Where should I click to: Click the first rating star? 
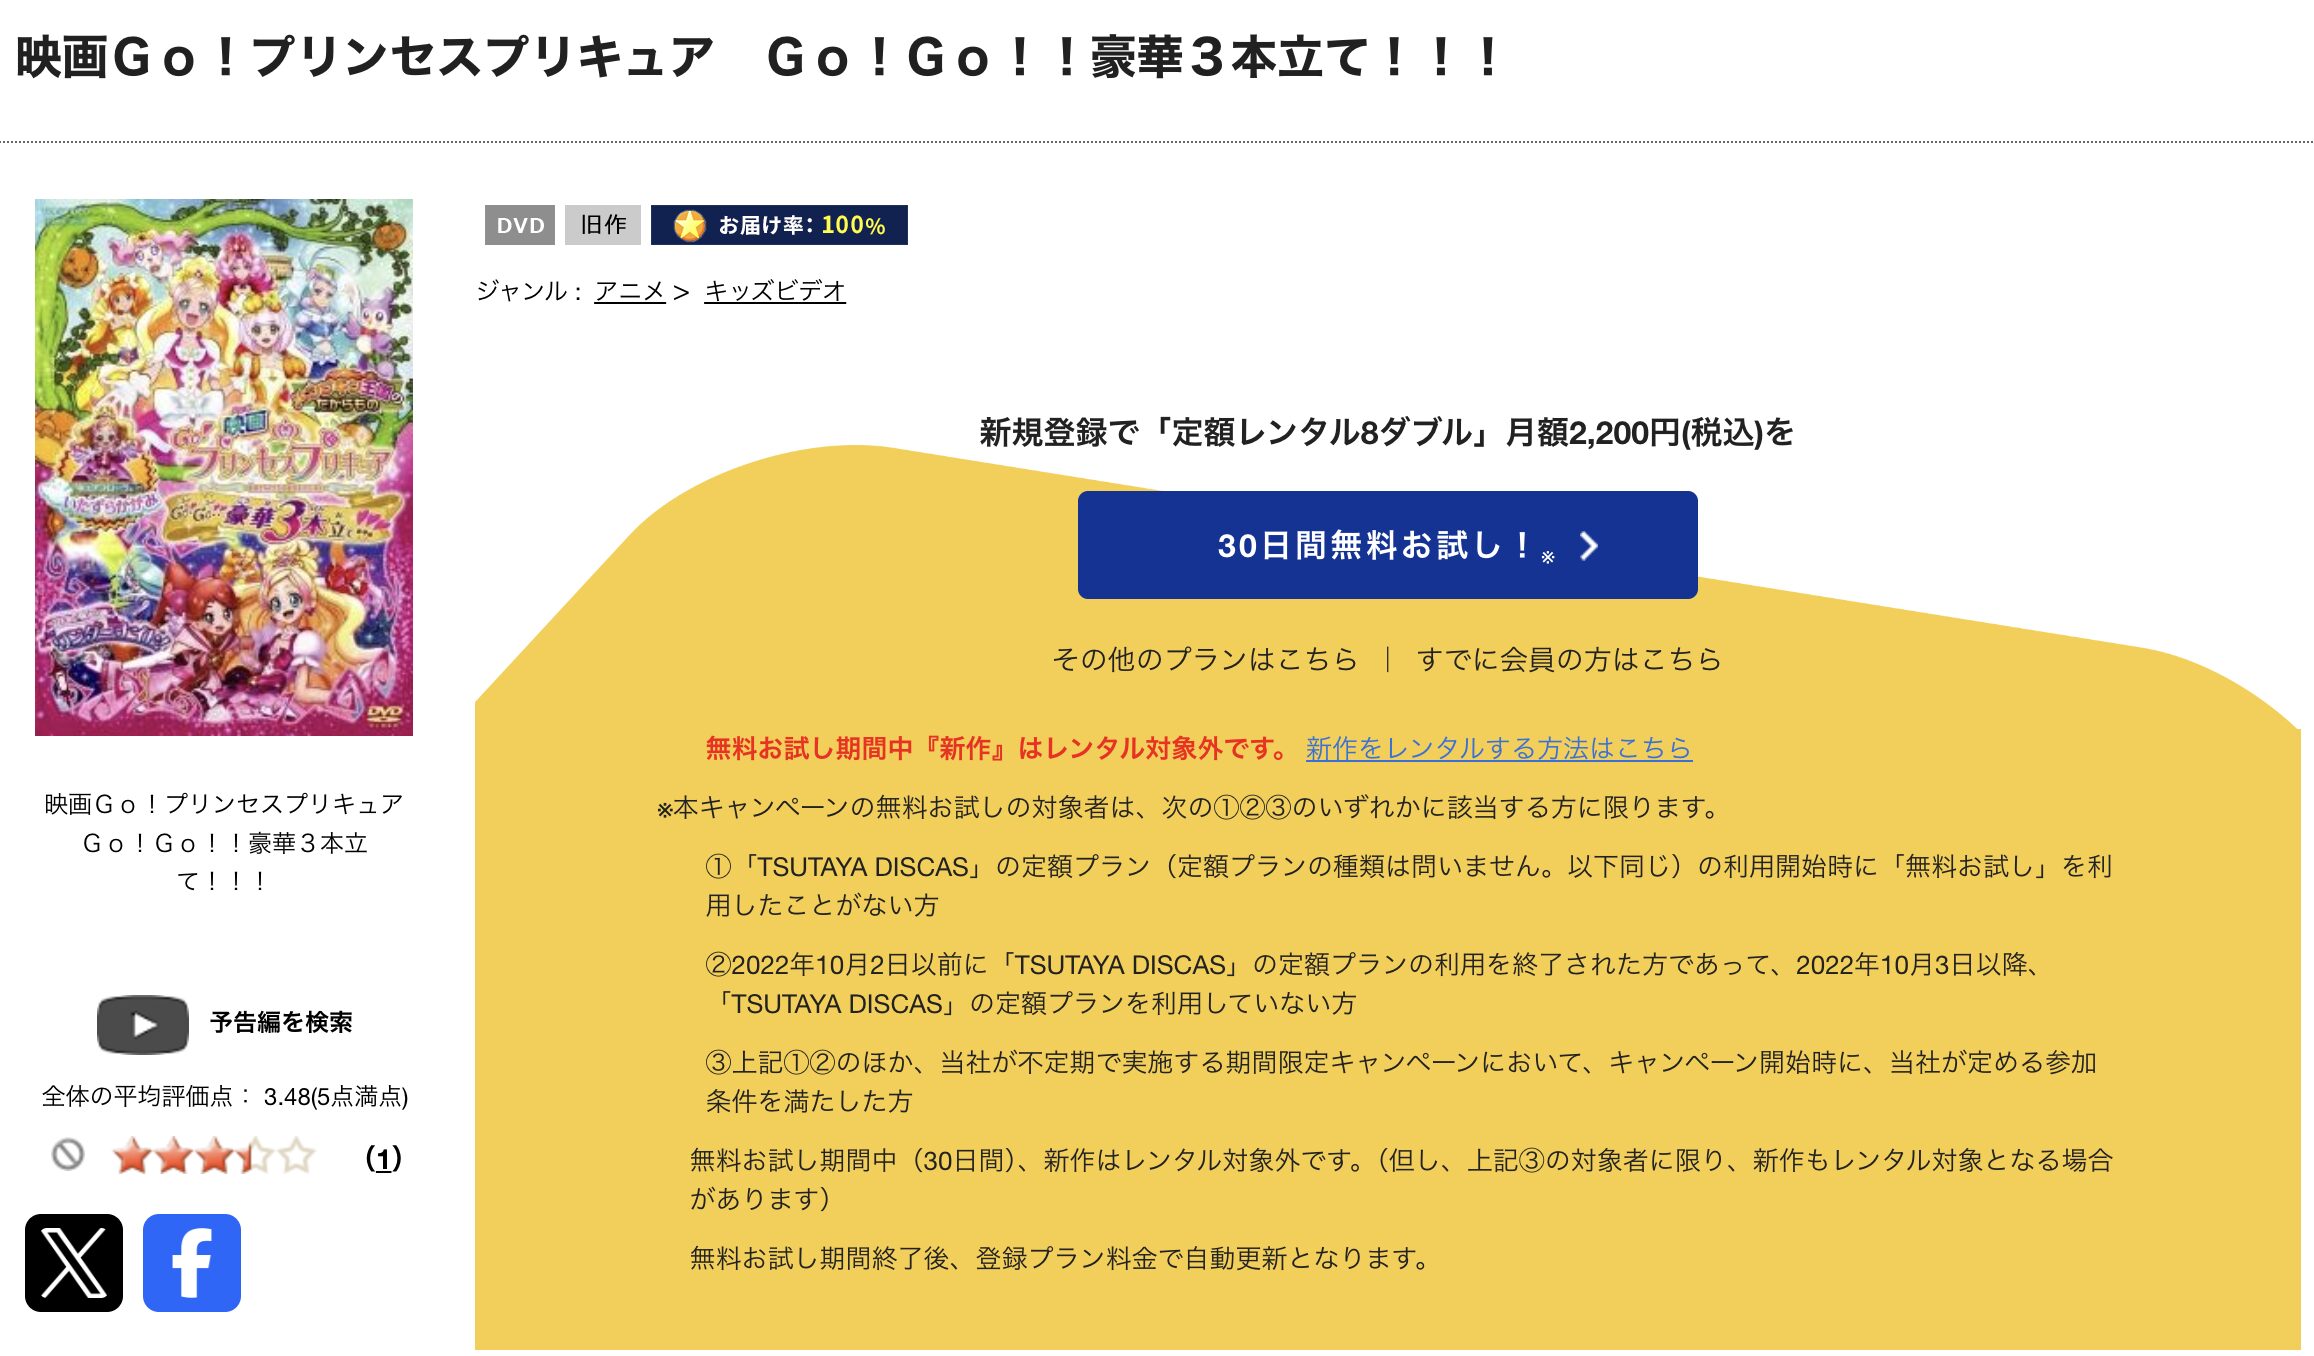point(132,1157)
